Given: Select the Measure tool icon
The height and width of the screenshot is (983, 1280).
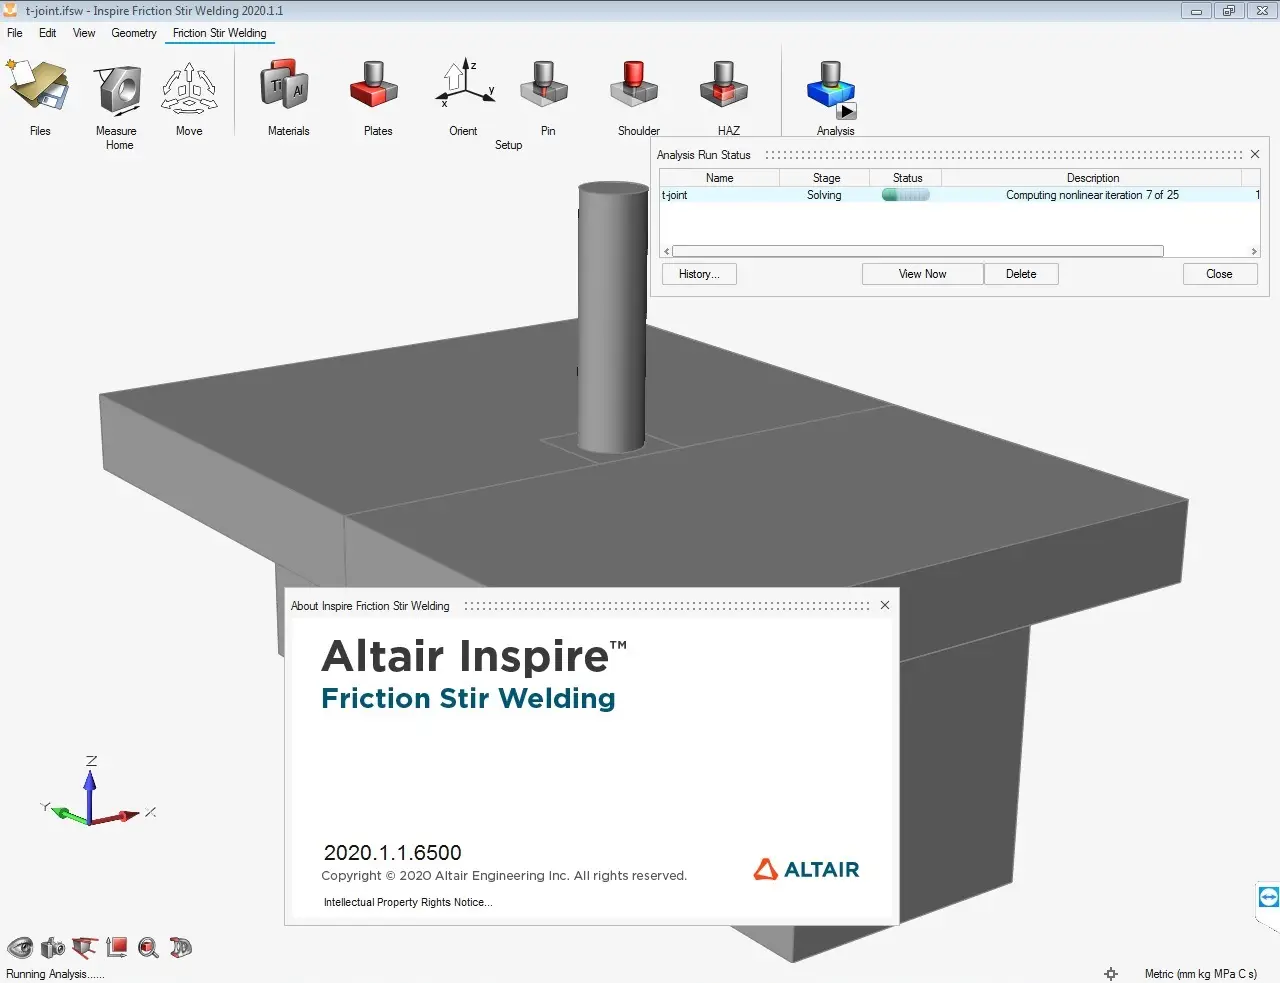Looking at the screenshot, I should (119, 90).
